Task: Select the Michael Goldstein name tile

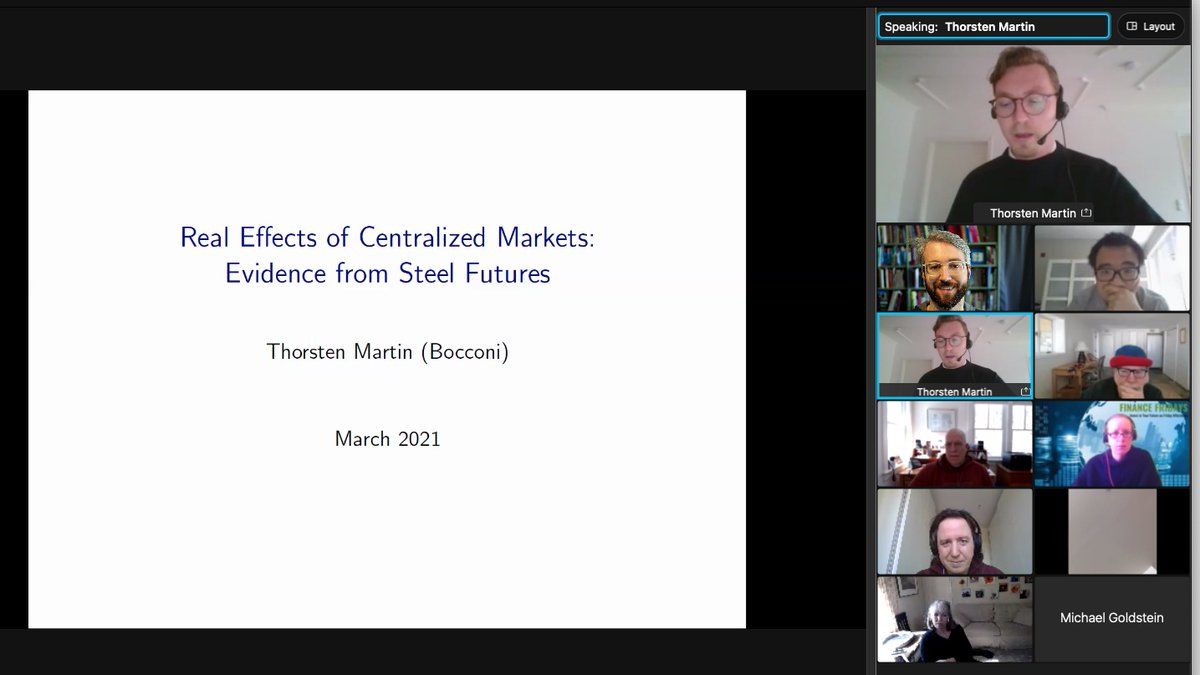Action: (x=1111, y=618)
